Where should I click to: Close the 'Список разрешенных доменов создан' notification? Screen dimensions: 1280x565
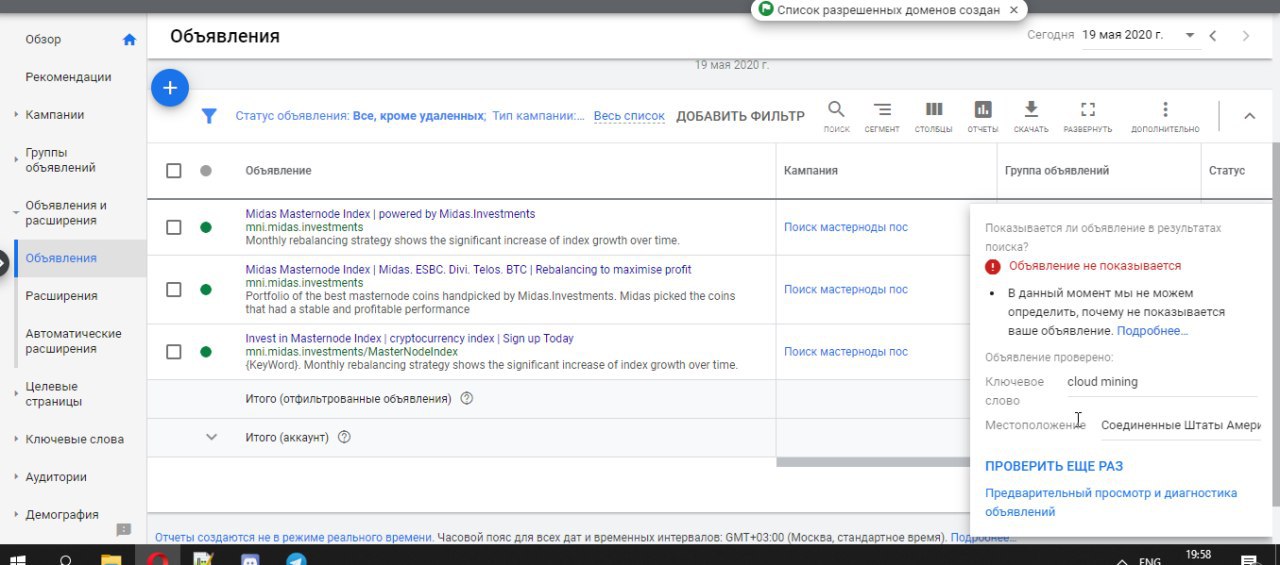[1014, 10]
